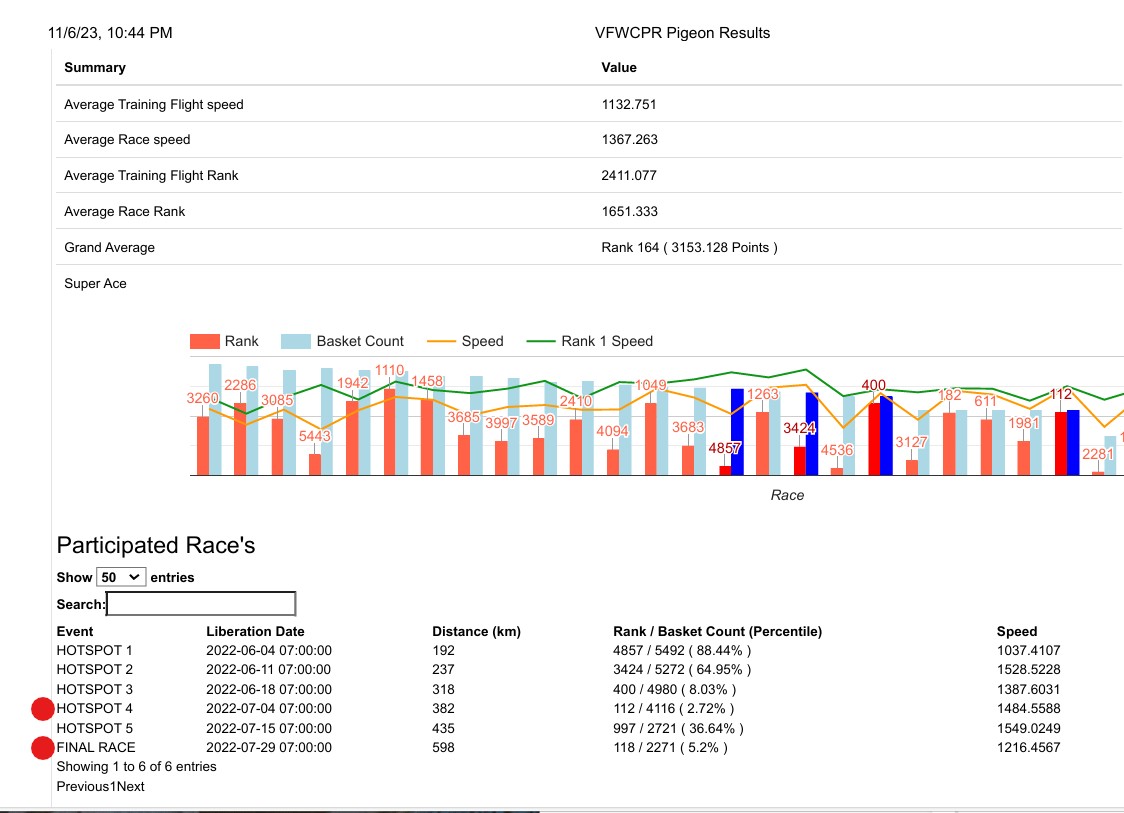Sort by Liberation Date column header

[255, 631]
